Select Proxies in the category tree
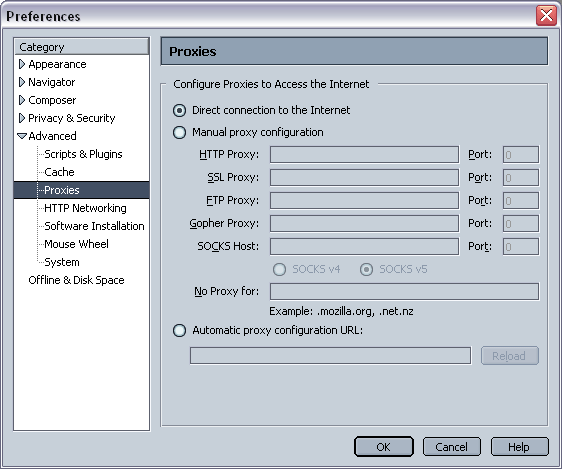The width and height of the screenshot is (562, 469). (62, 190)
